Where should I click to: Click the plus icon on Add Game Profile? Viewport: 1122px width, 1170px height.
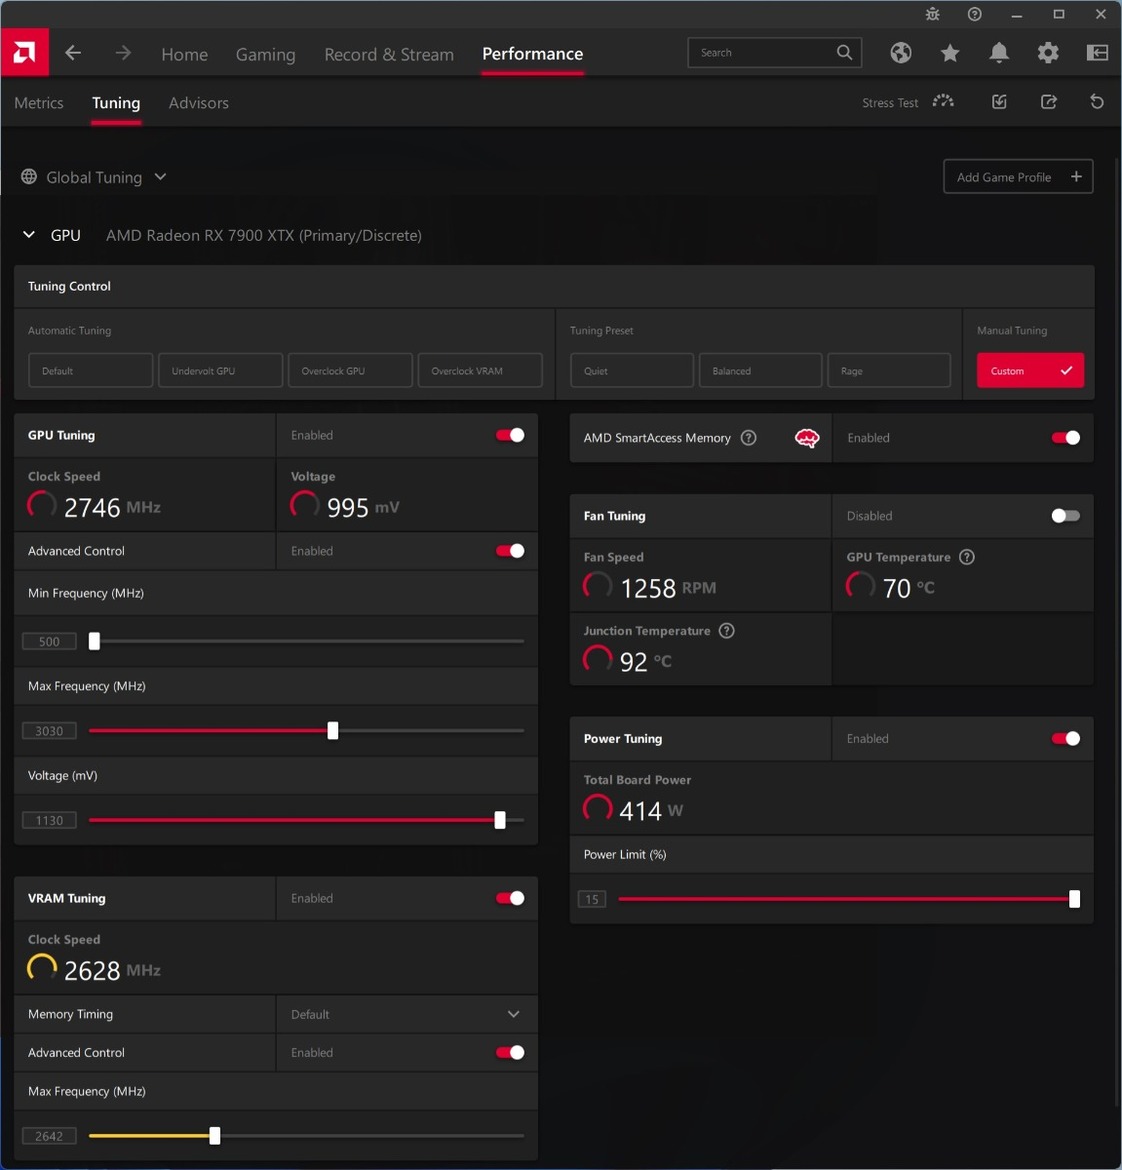[1076, 177]
